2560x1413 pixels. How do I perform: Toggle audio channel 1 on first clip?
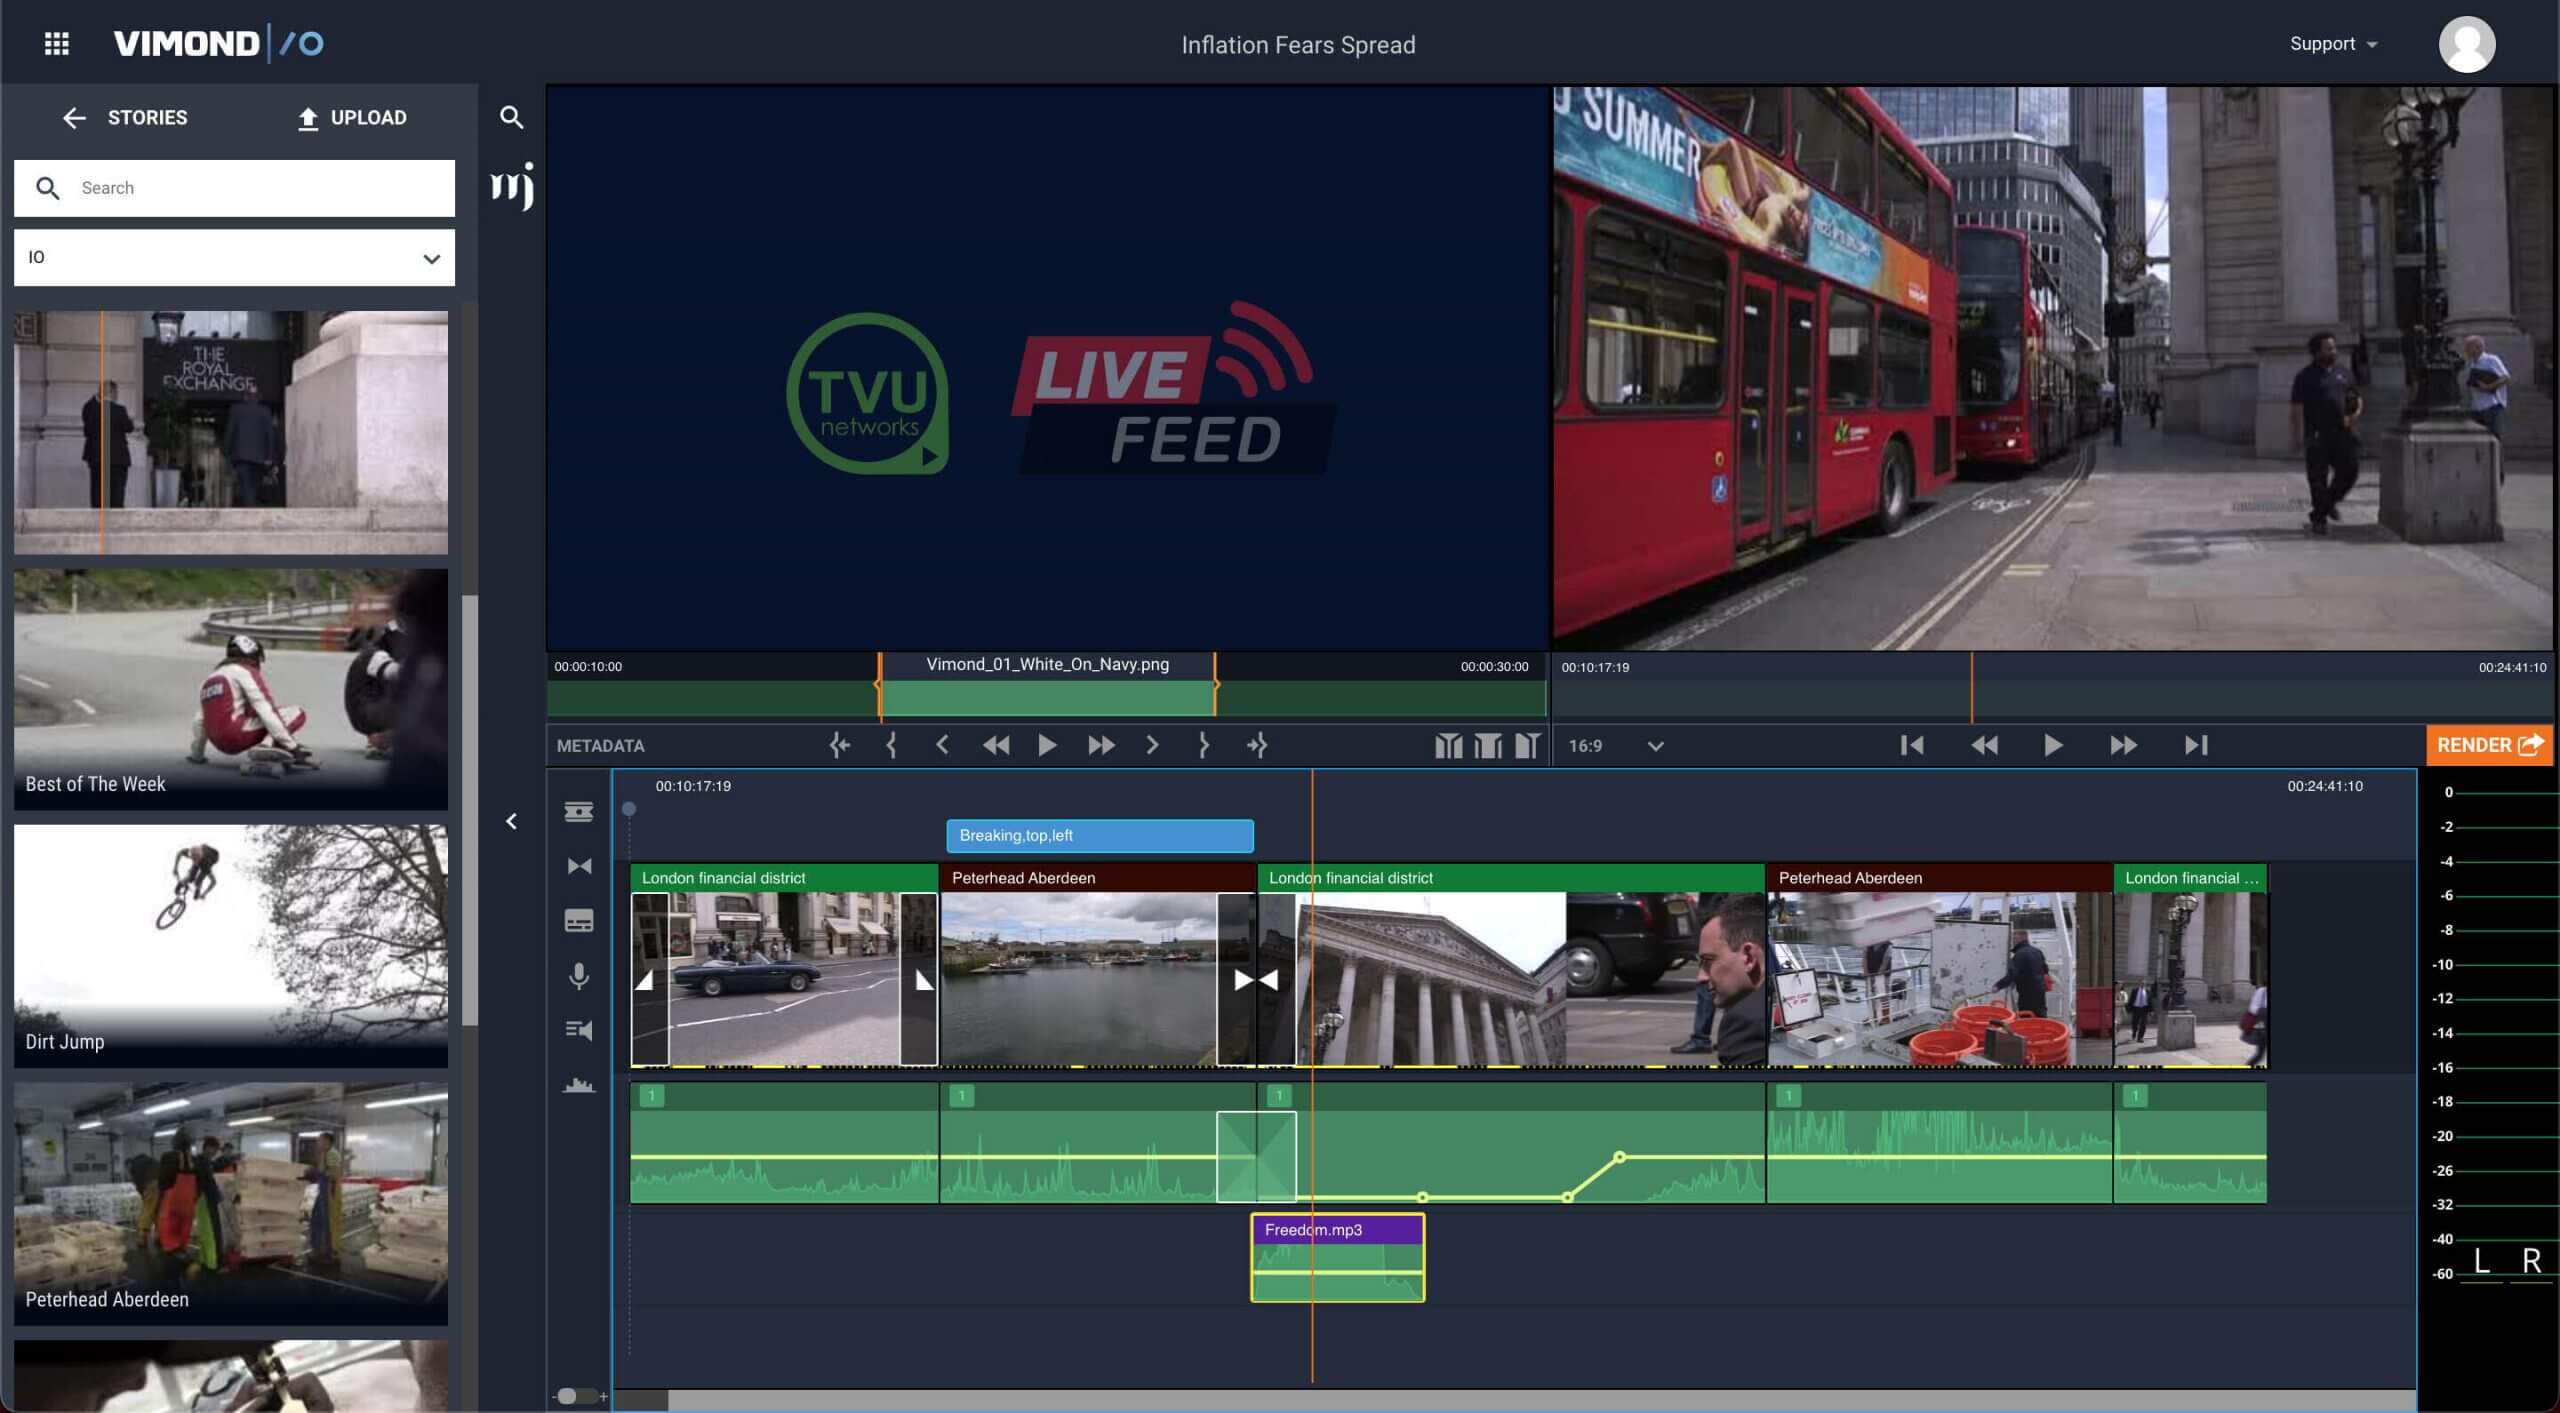point(652,1096)
